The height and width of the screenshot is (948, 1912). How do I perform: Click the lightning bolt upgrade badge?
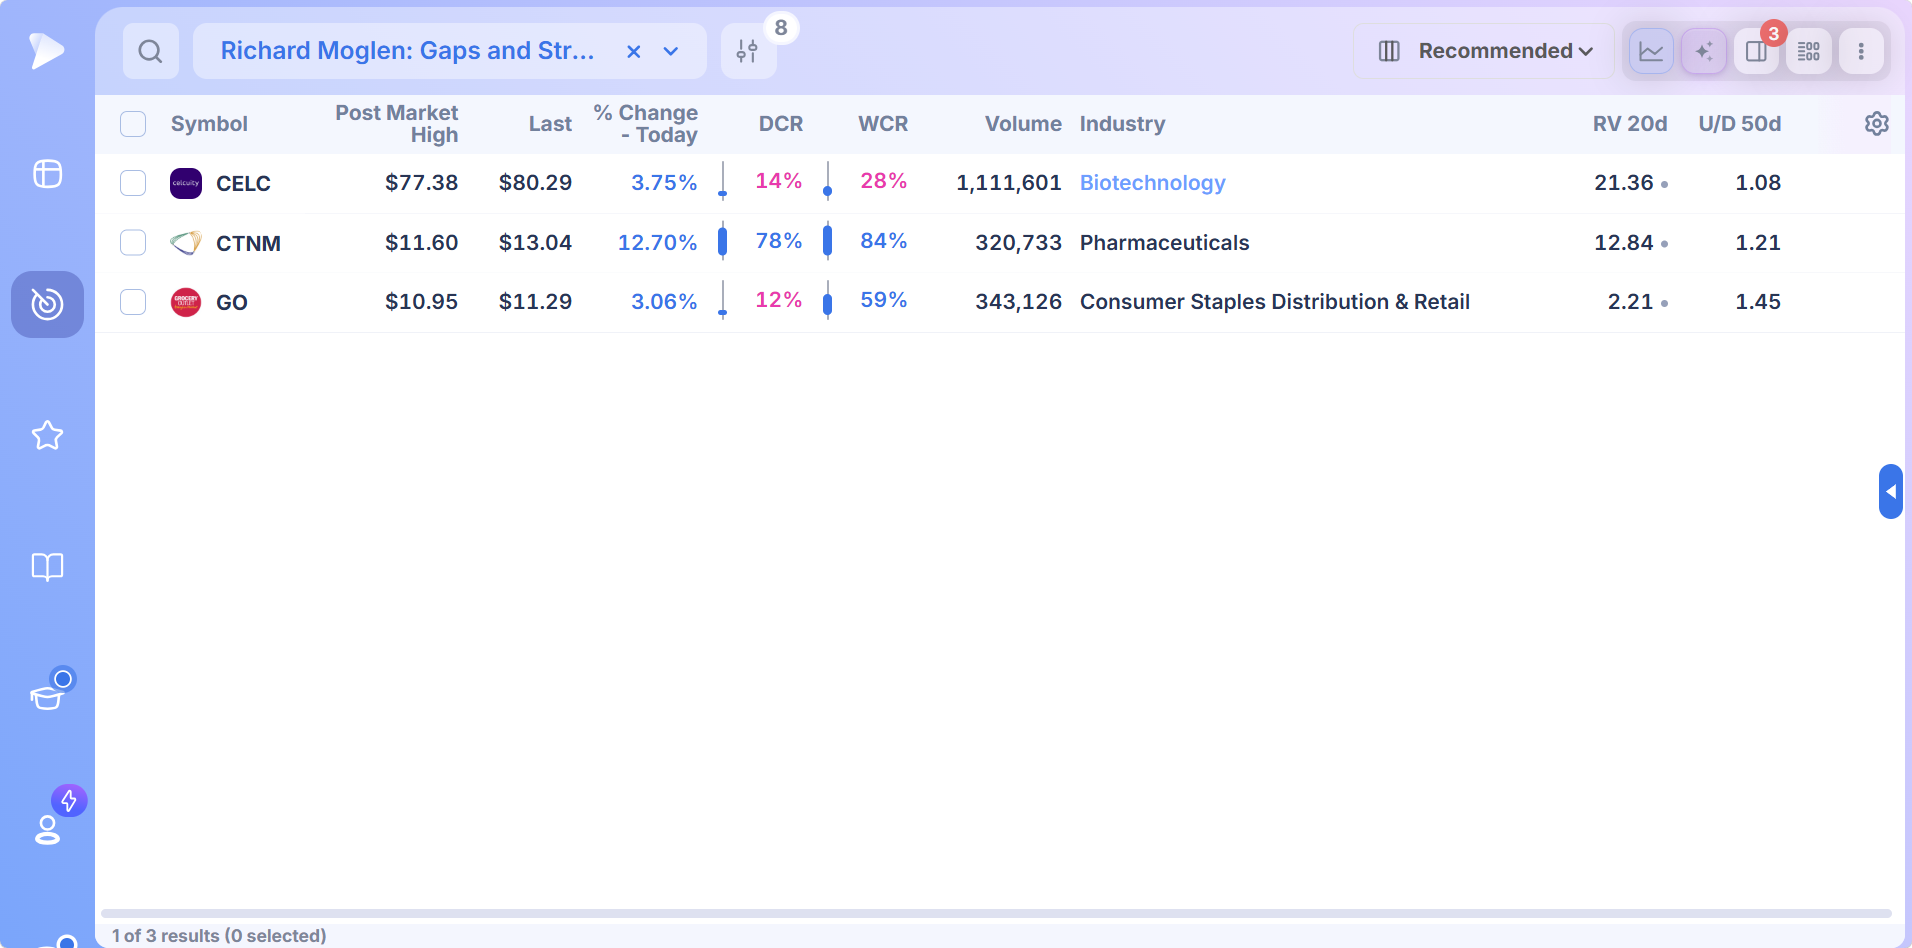pos(69,801)
